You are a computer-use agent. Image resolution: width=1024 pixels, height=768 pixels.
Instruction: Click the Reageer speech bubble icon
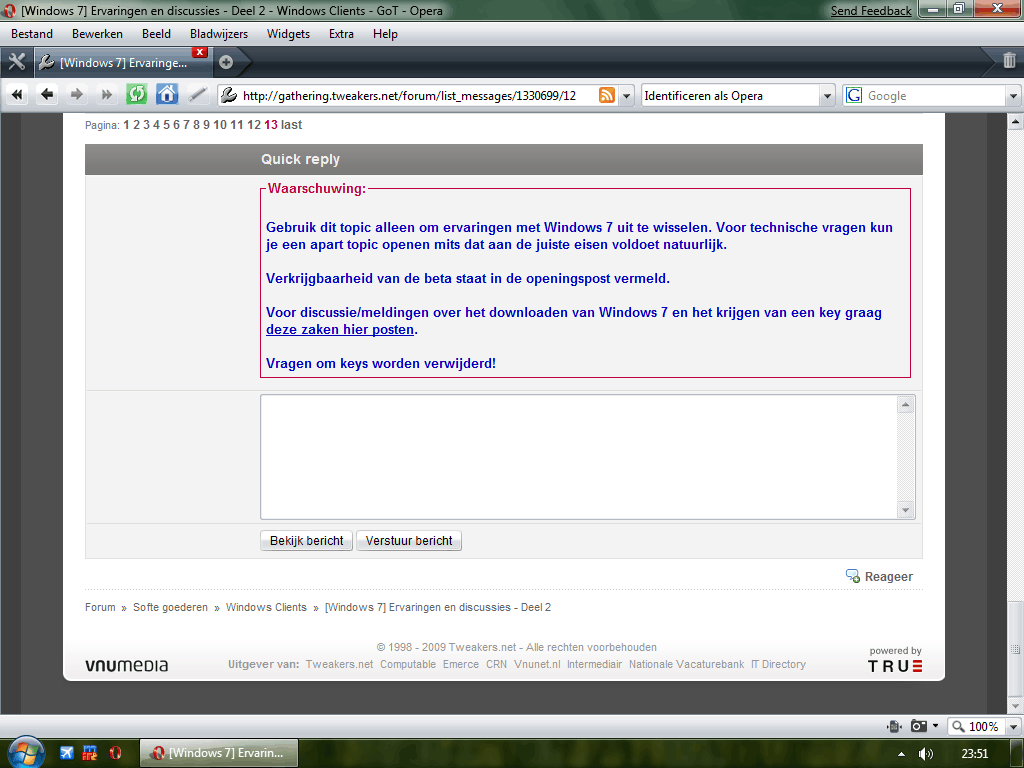[853, 576]
